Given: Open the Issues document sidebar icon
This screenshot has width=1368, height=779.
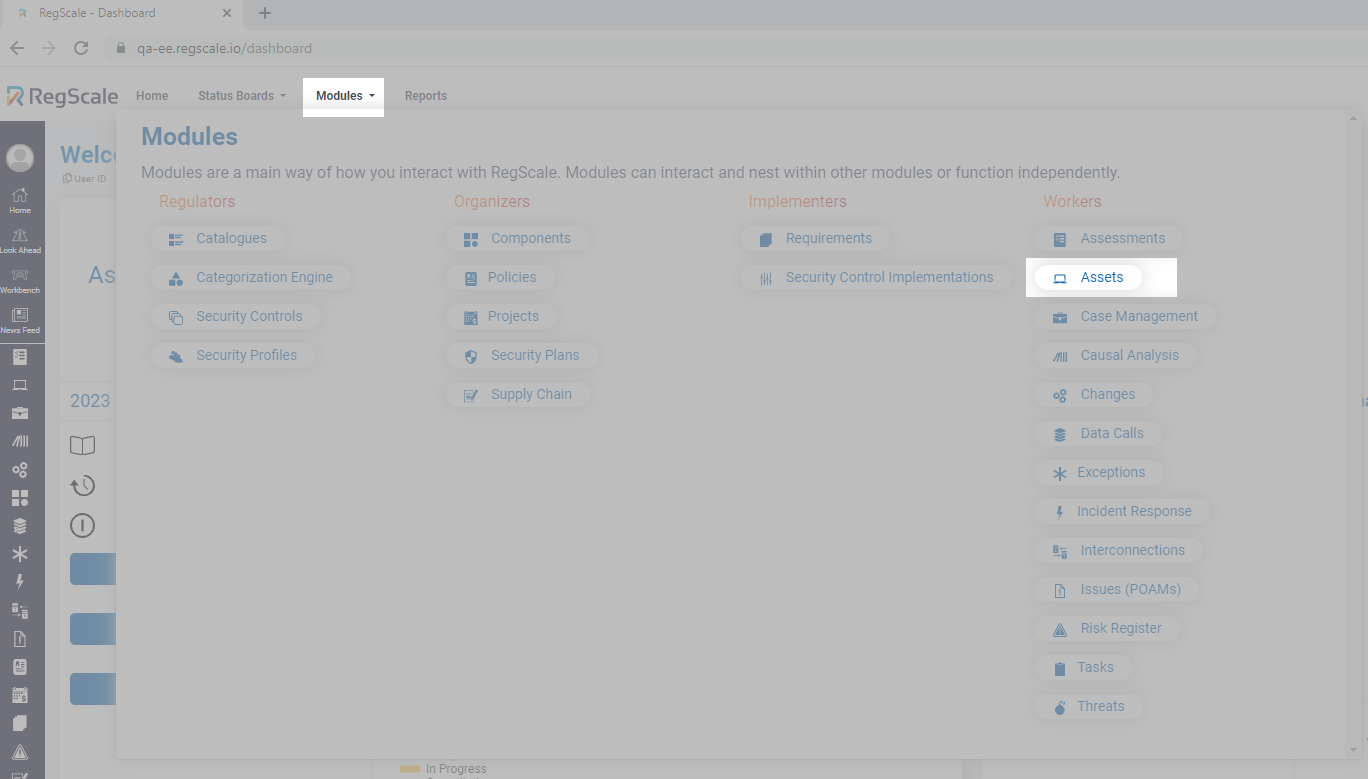Looking at the screenshot, I should [20, 638].
